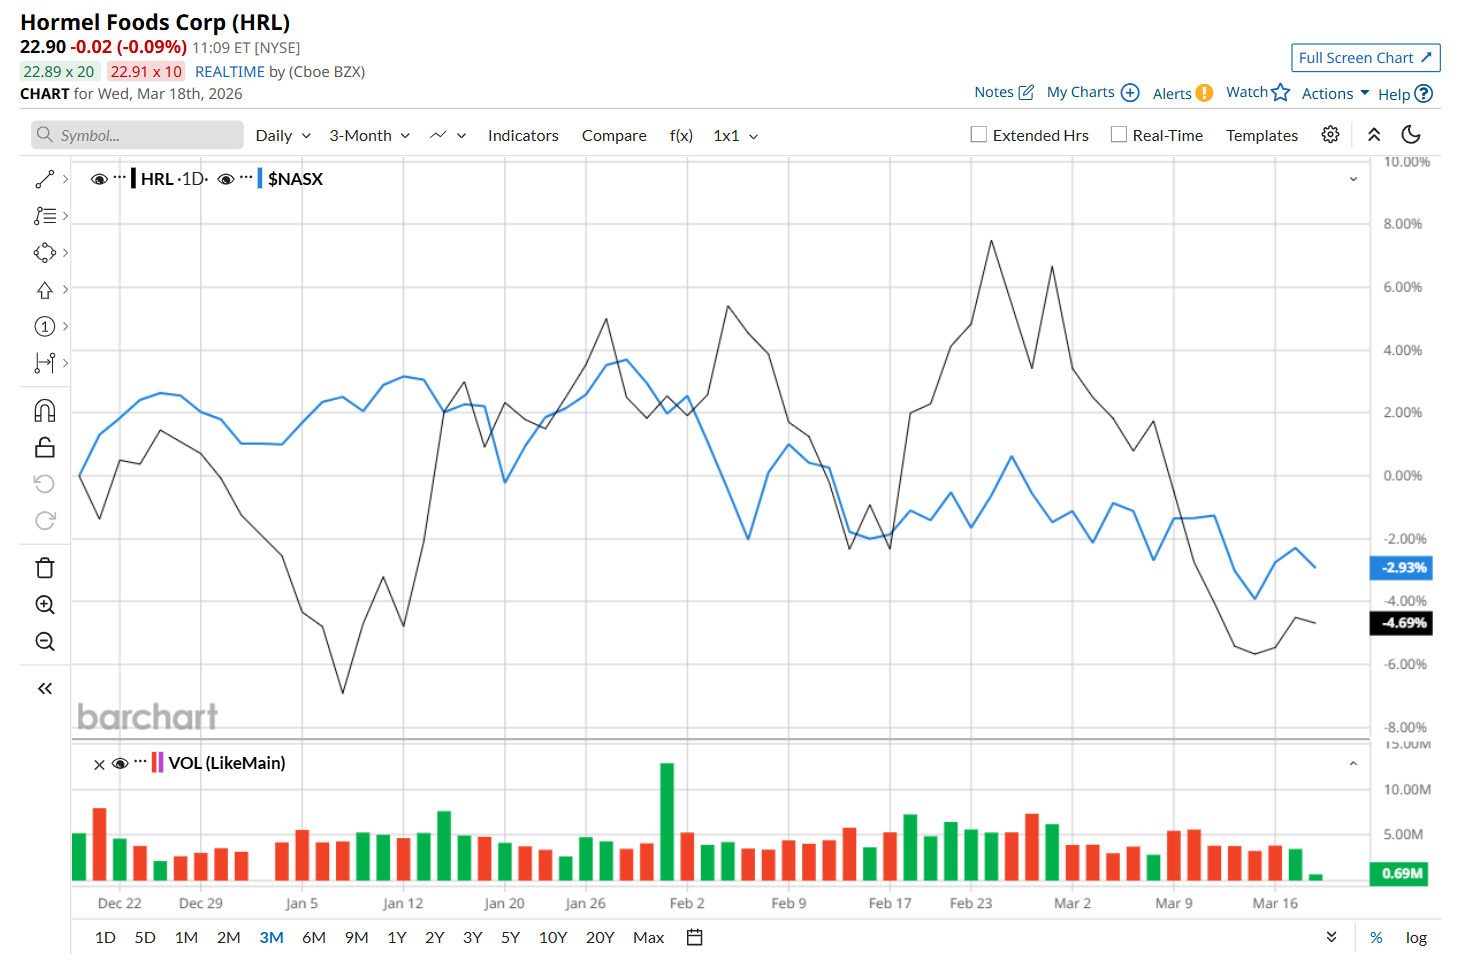The width and height of the screenshot is (1474, 966).
Task: Redo the chart action
Action: point(45,521)
